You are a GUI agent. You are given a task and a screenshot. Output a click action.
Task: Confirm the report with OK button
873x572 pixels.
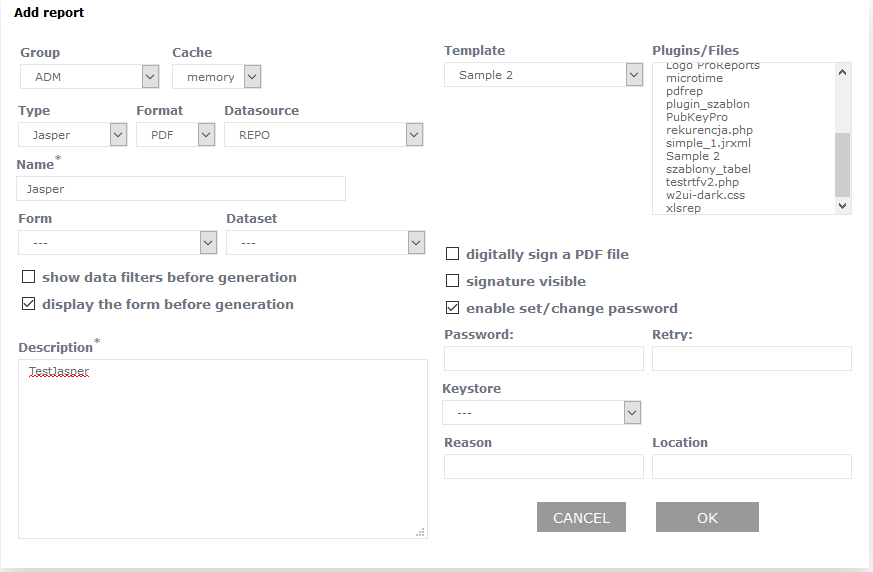coord(707,517)
